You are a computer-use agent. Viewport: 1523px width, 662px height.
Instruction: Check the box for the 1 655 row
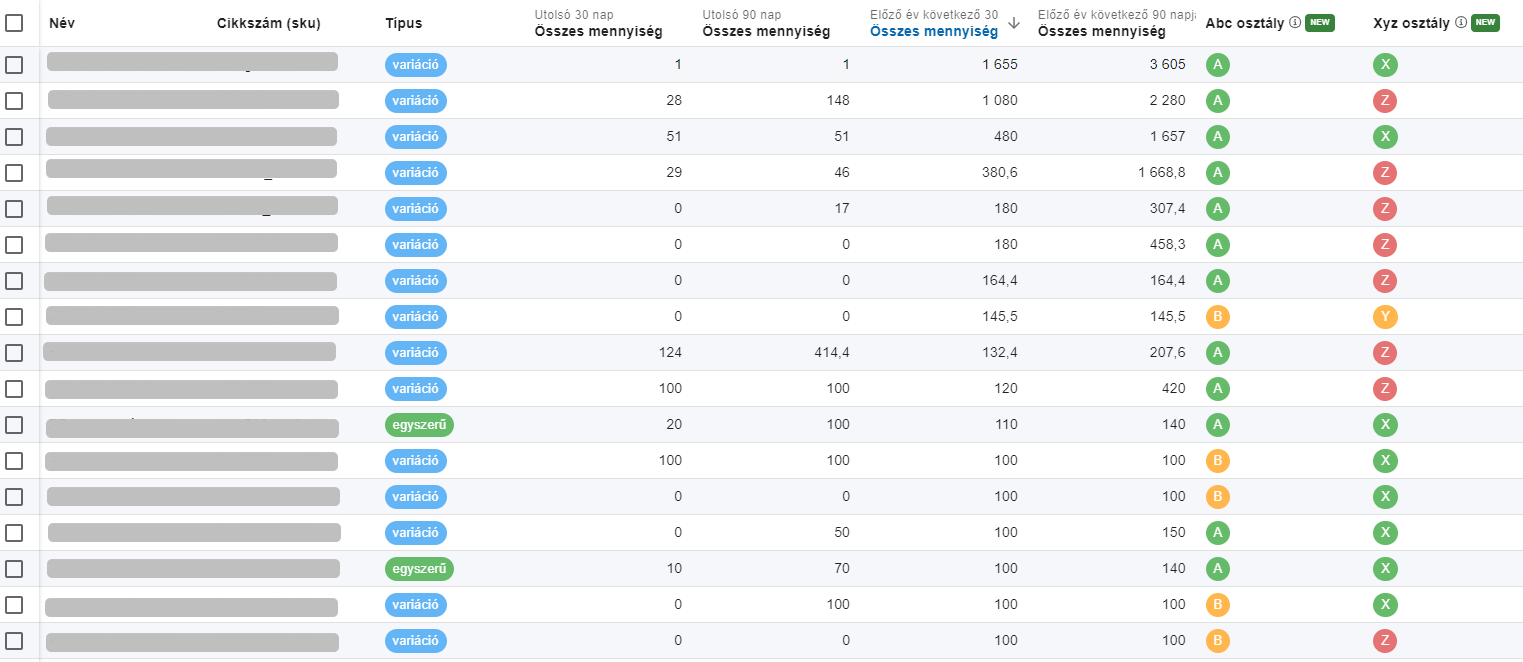pos(14,65)
